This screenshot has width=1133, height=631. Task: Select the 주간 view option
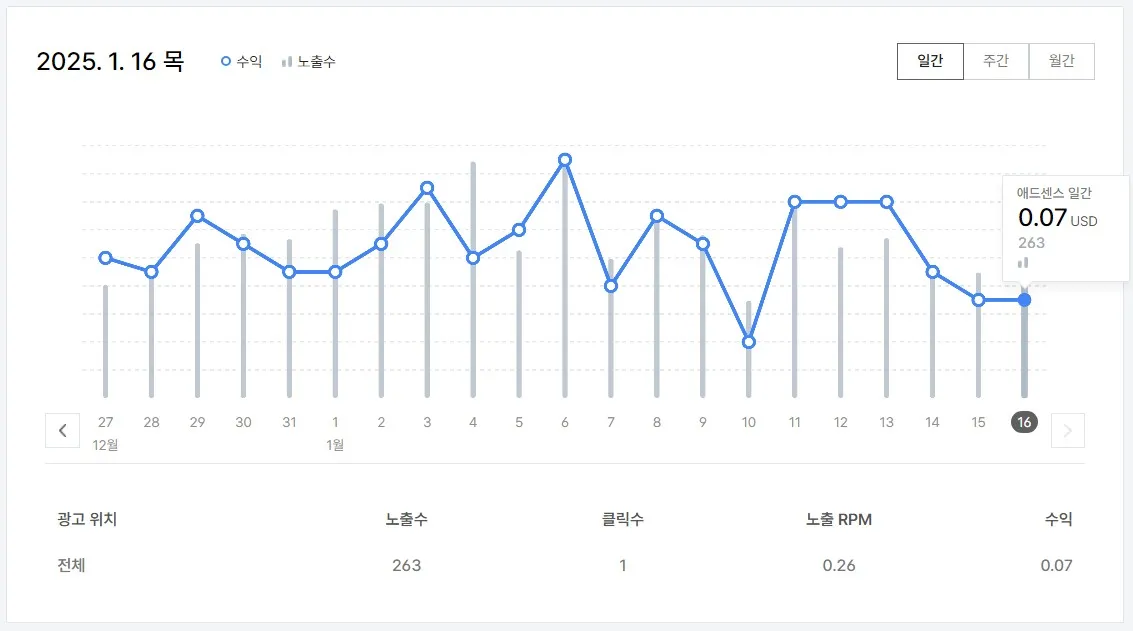996,61
